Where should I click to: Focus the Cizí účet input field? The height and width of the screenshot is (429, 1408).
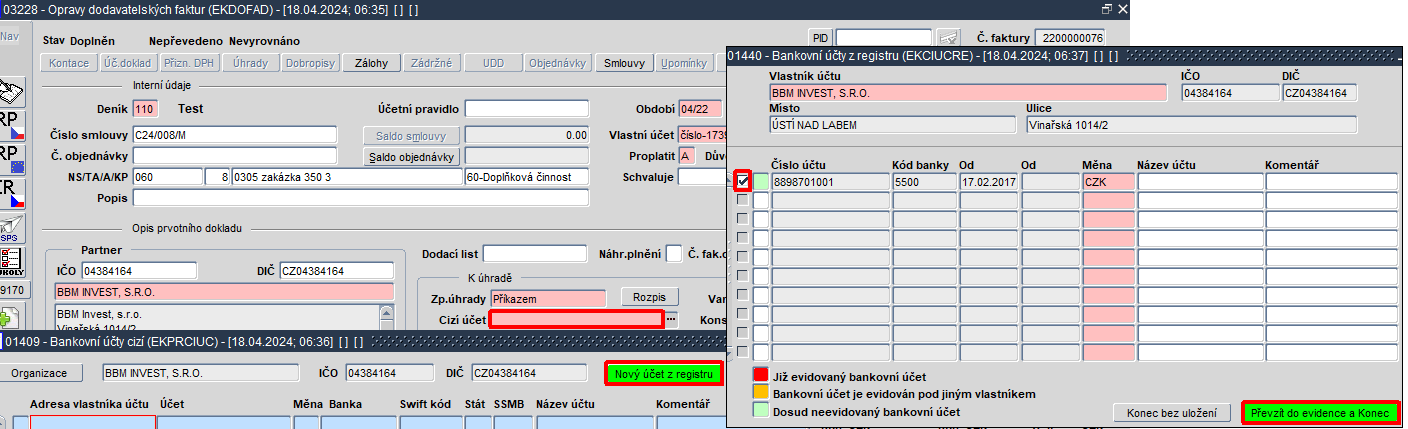click(x=576, y=319)
